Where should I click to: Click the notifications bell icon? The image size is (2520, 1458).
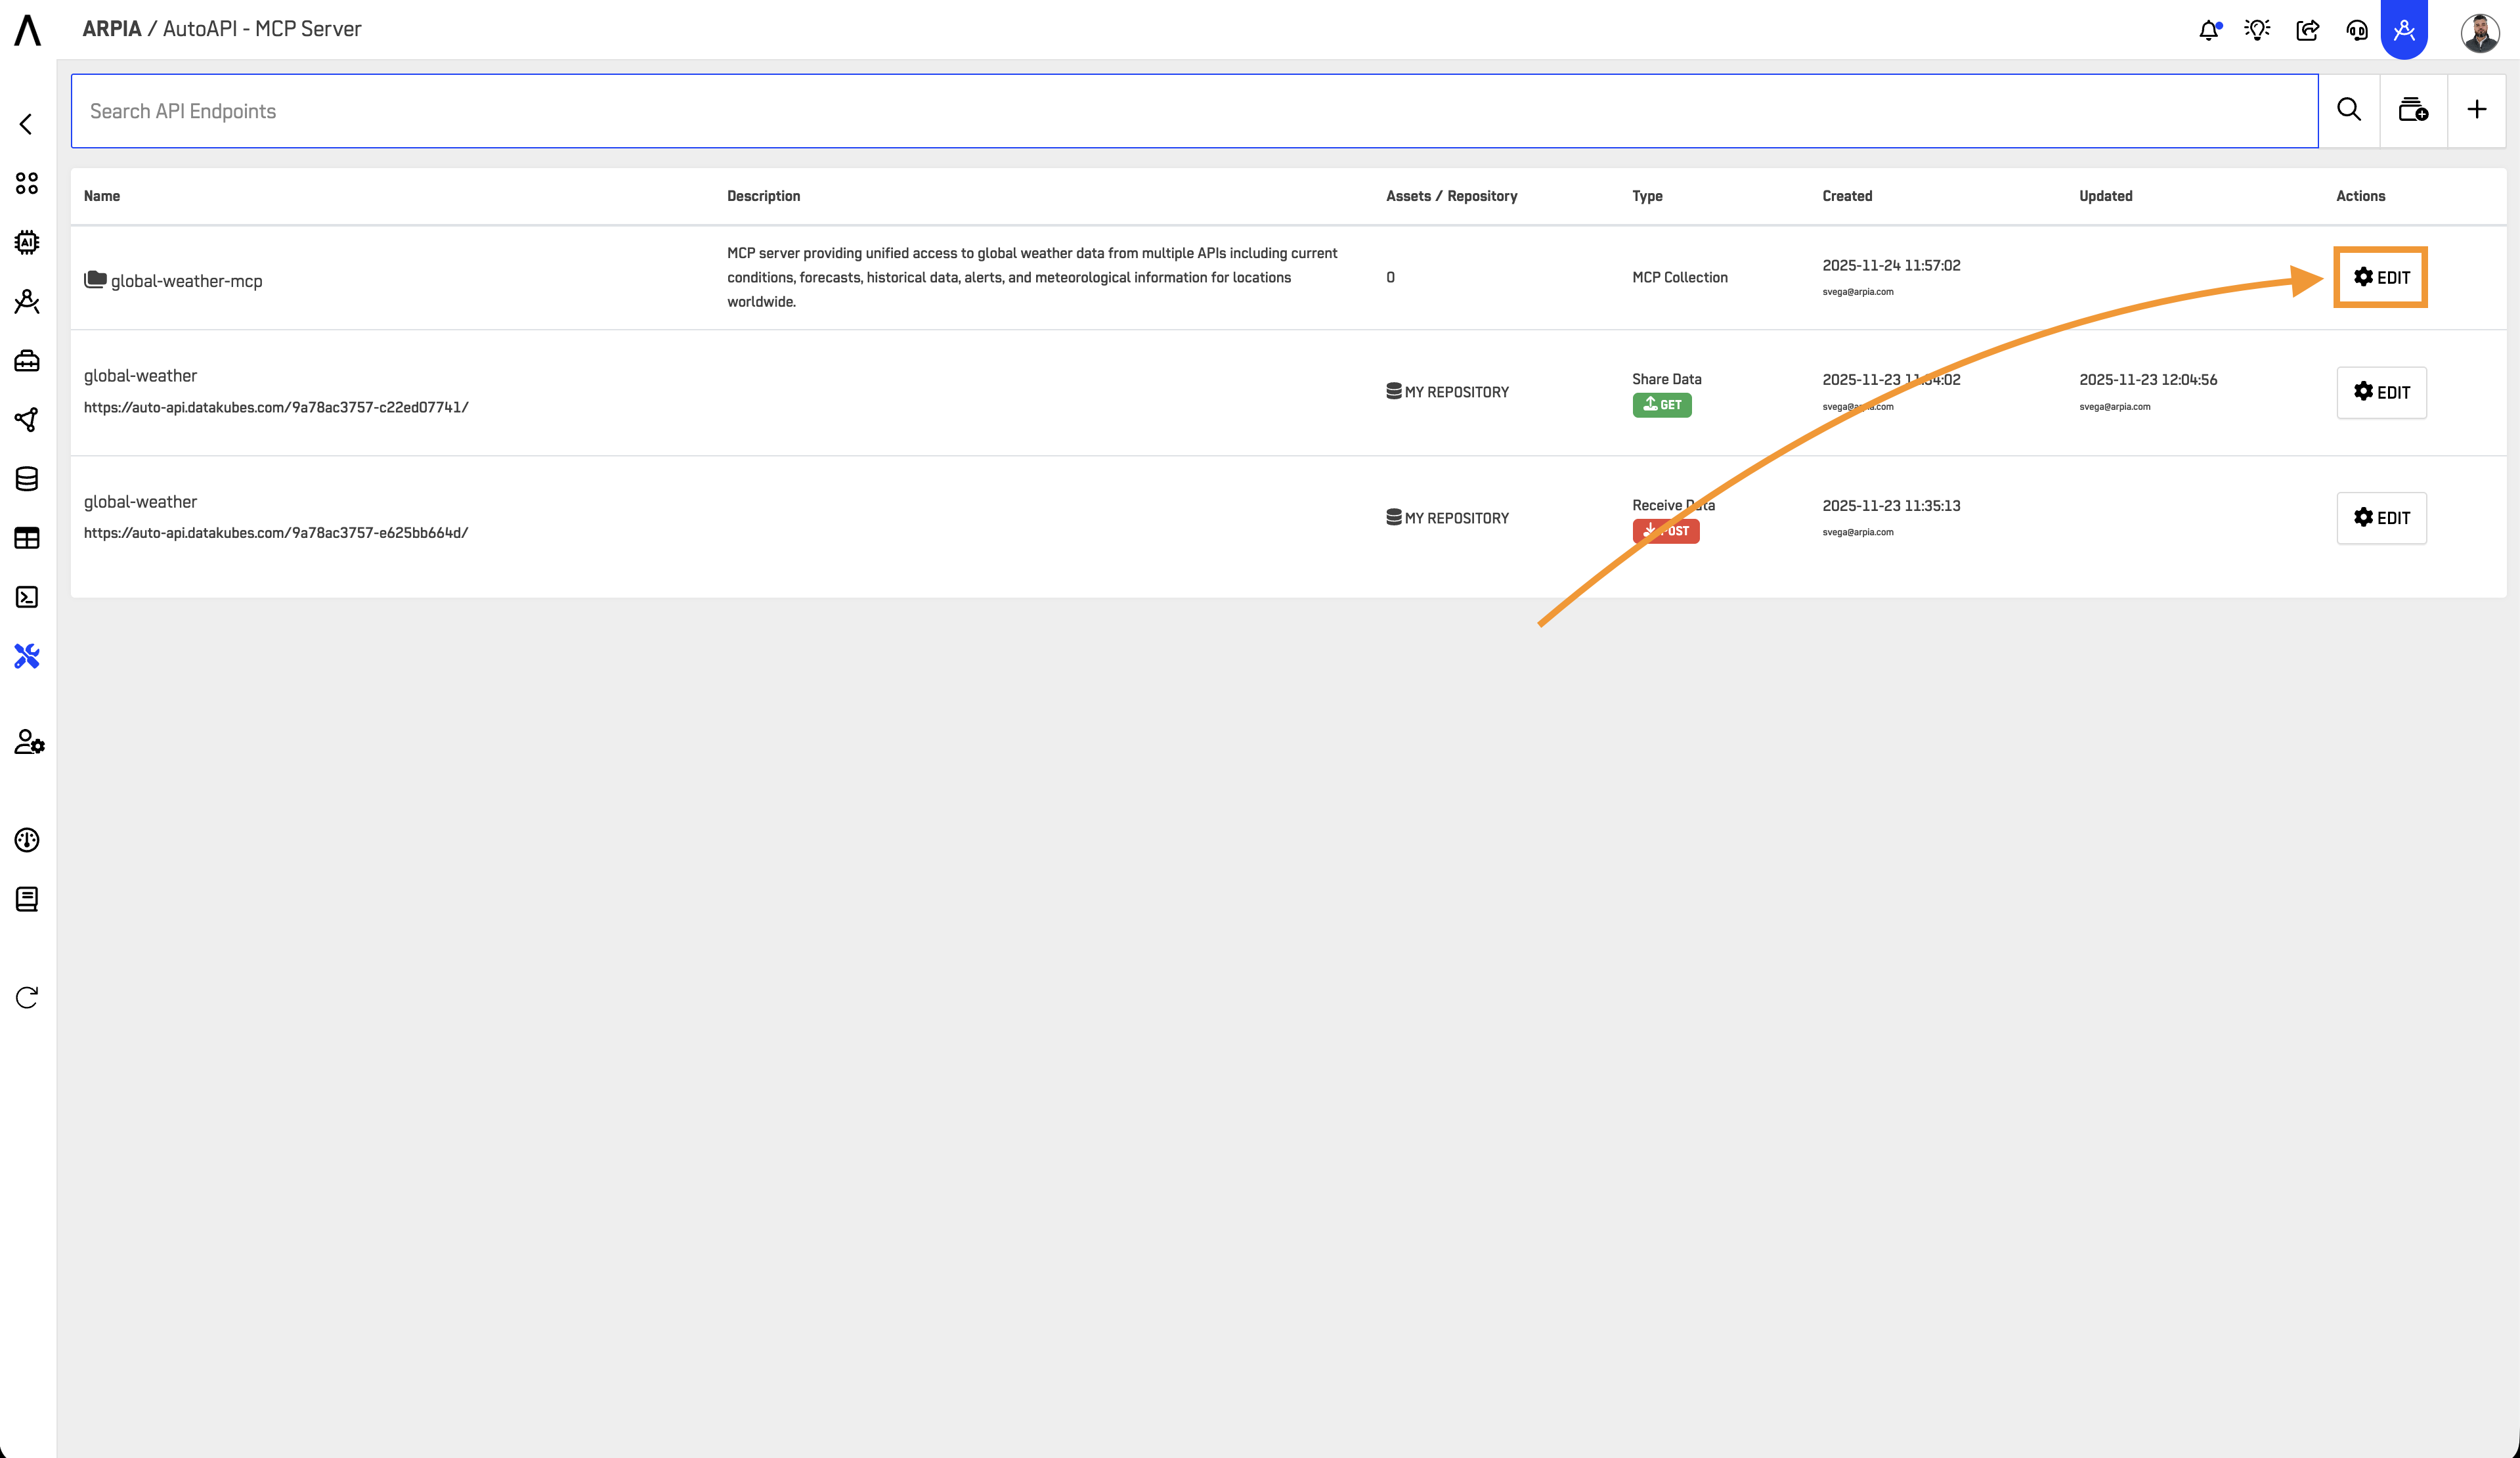2209,30
